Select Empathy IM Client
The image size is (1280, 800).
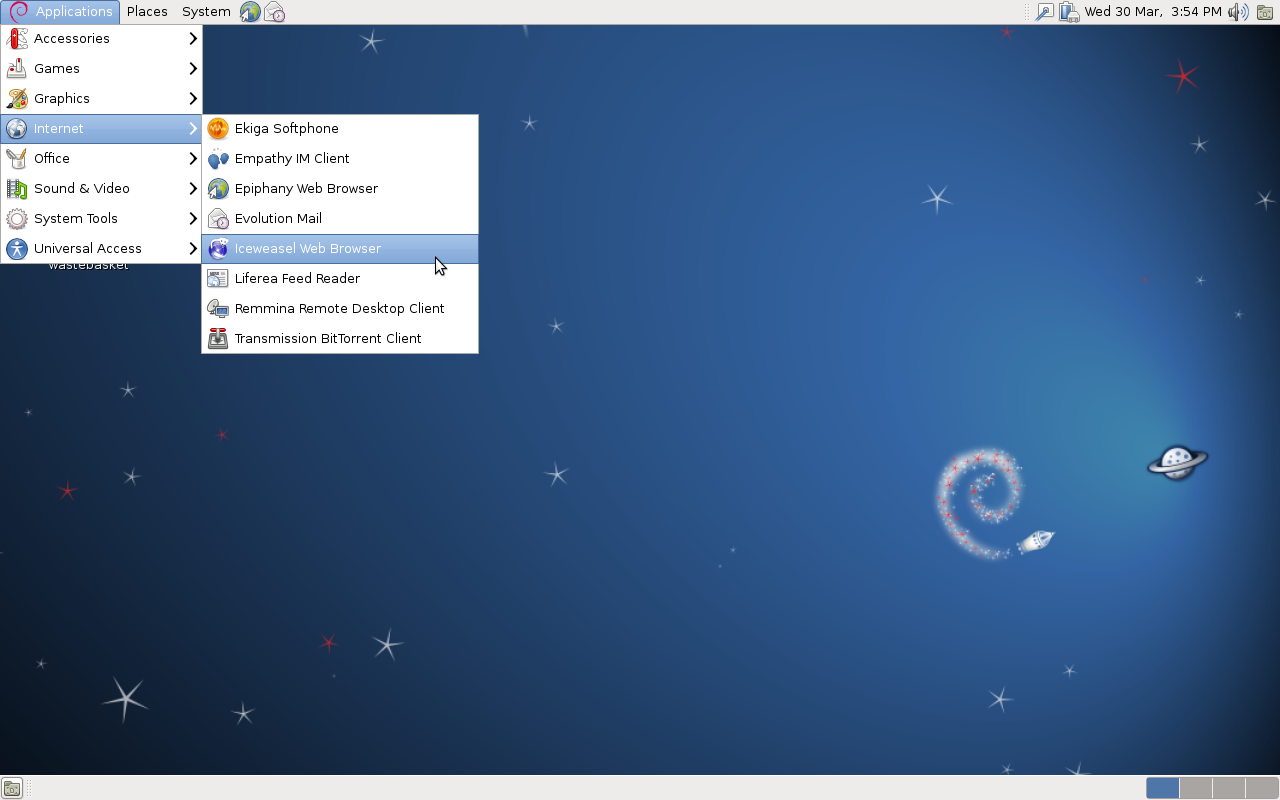coord(291,158)
